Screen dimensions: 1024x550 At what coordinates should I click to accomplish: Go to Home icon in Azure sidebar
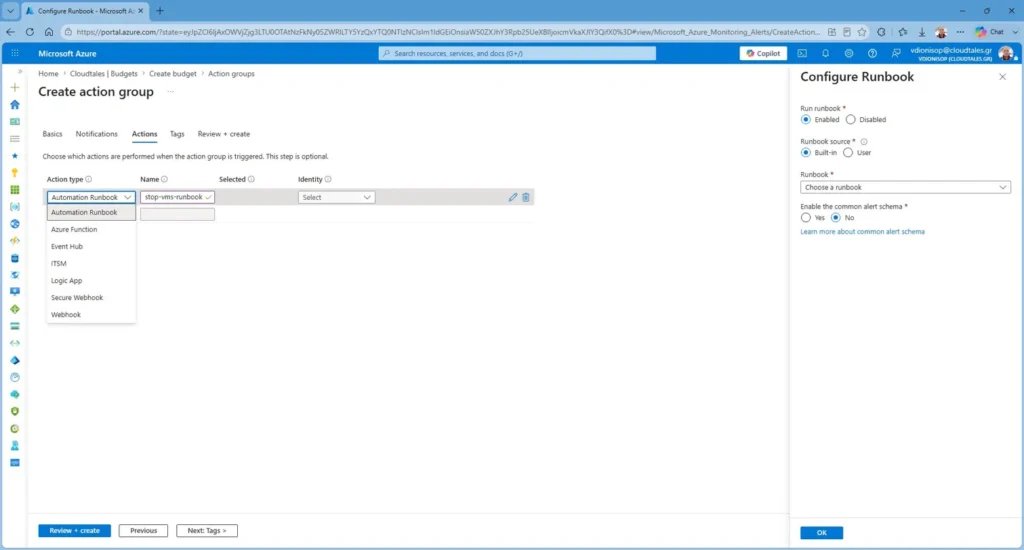click(x=15, y=105)
